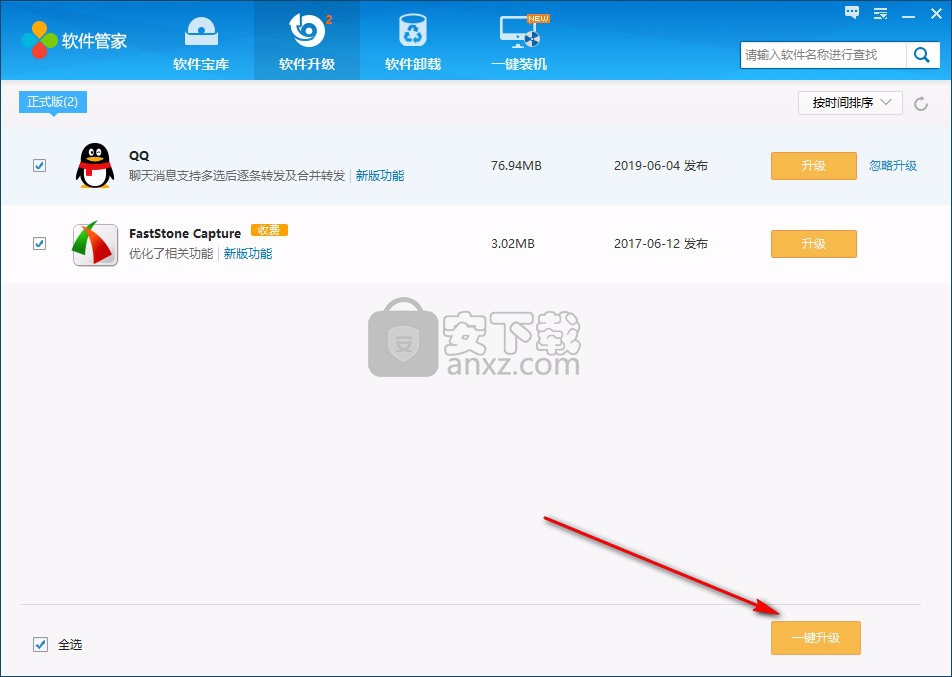Open the 软件卸载 uninstall tab

pyautogui.click(x=413, y=41)
